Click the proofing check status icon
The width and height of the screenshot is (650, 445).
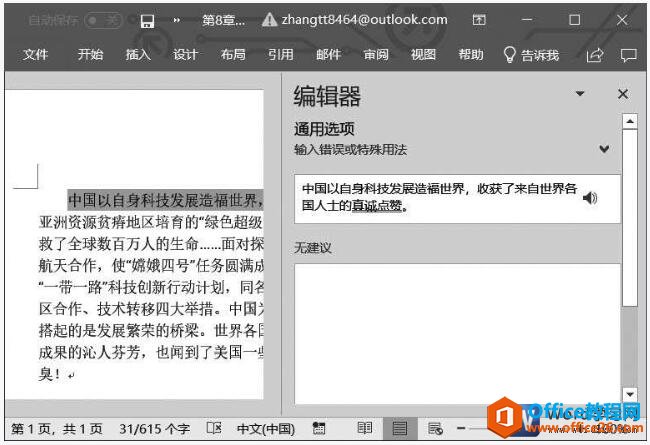[x=213, y=428]
